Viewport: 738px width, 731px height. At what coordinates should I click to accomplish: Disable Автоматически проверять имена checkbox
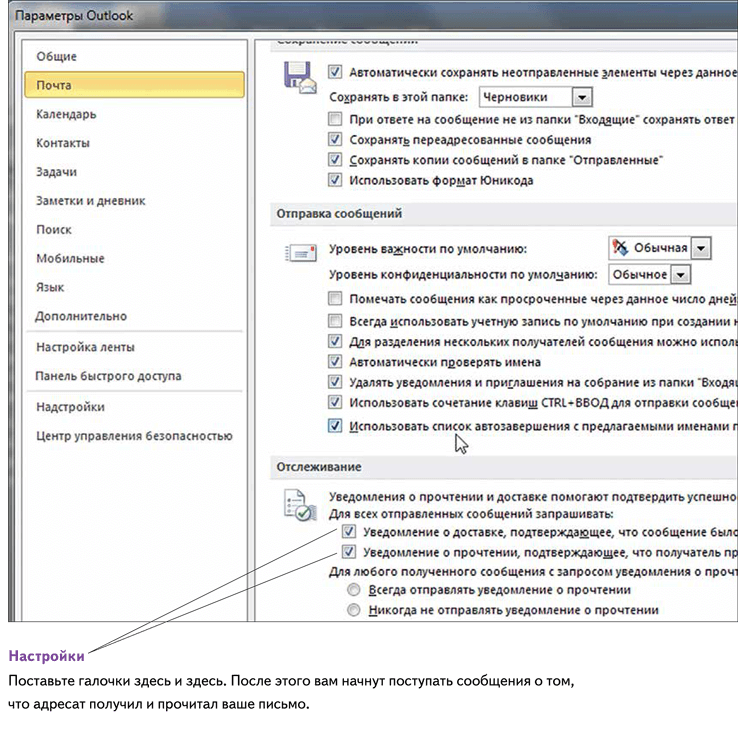coord(335,361)
